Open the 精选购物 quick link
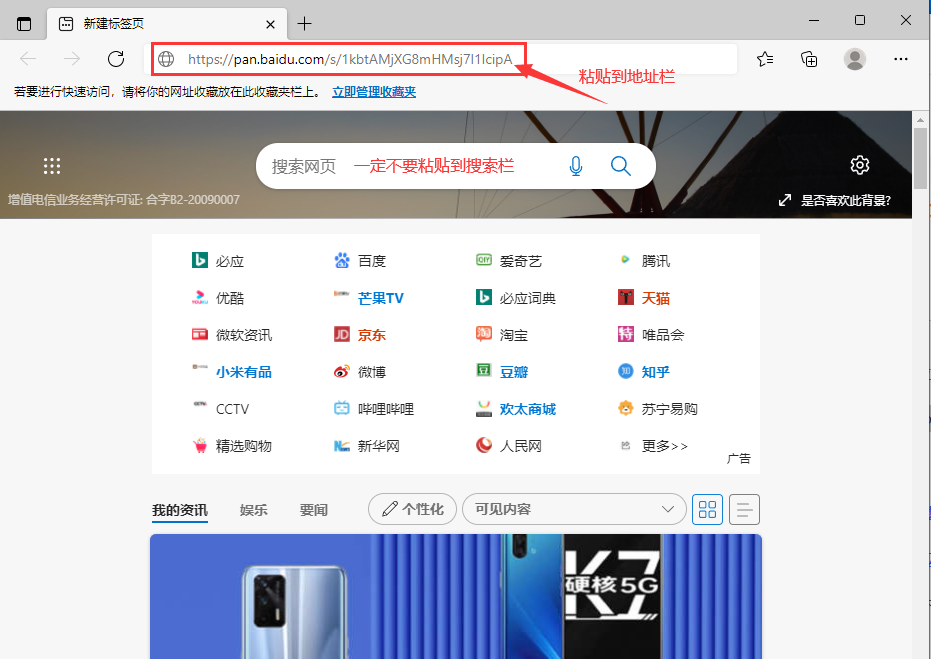 click(232, 446)
